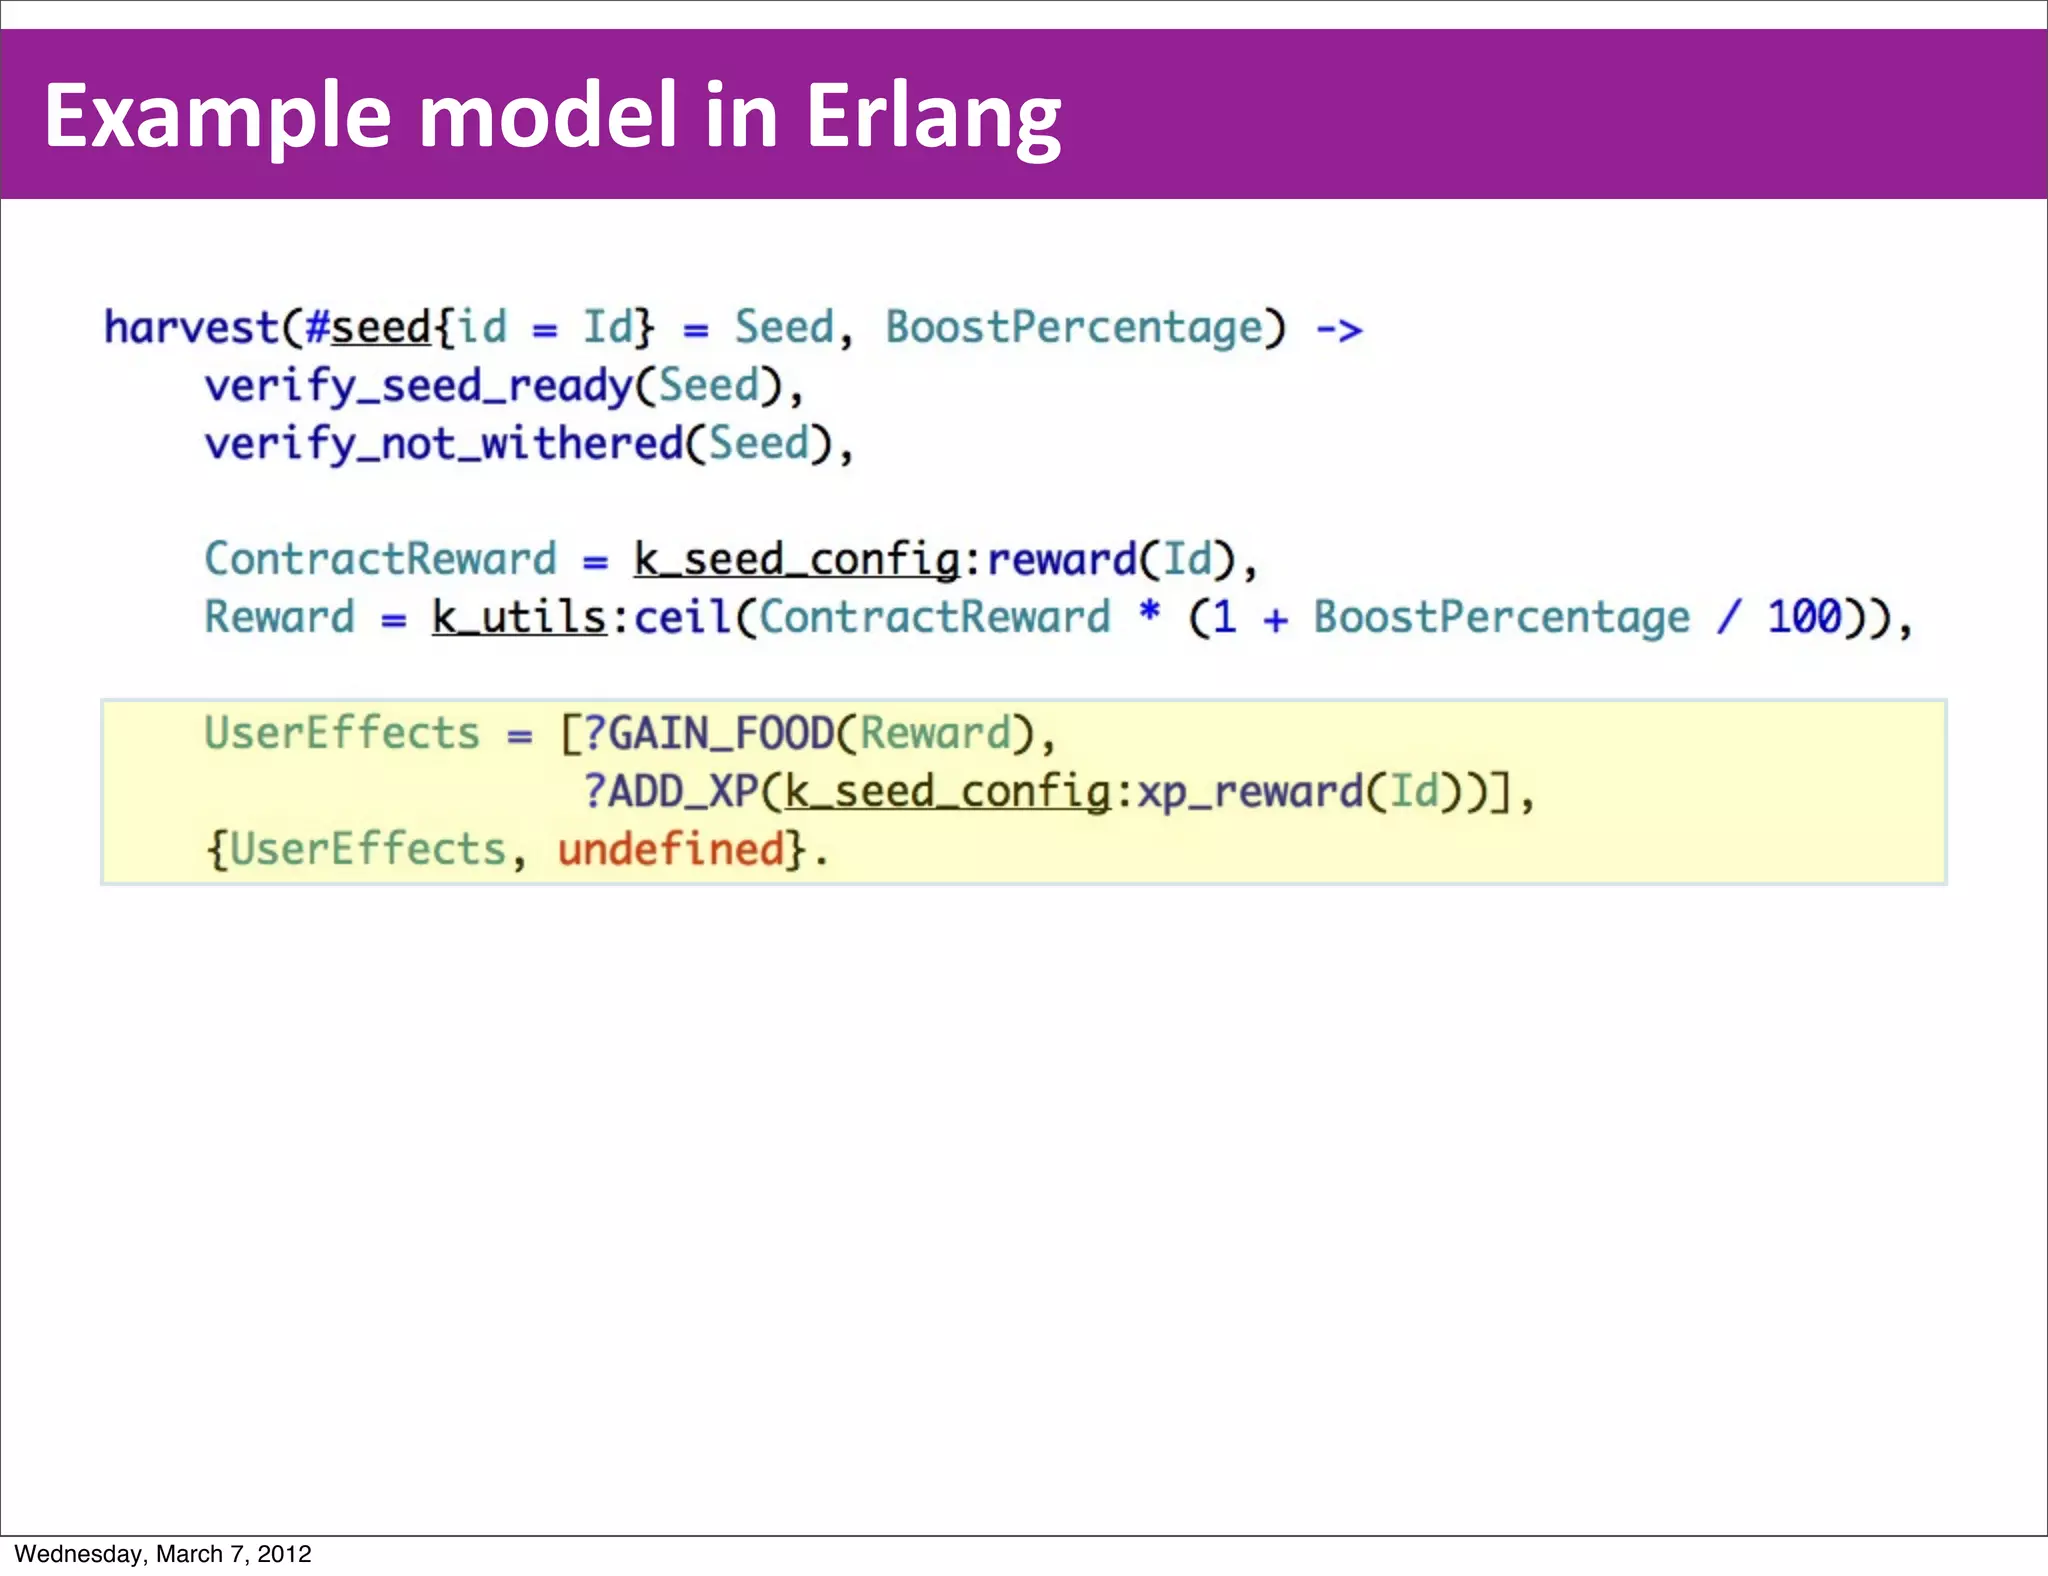The height and width of the screenshot is (1576, 2048).
Task: Click the 'harvest' function name
Action: click(191, 327)
